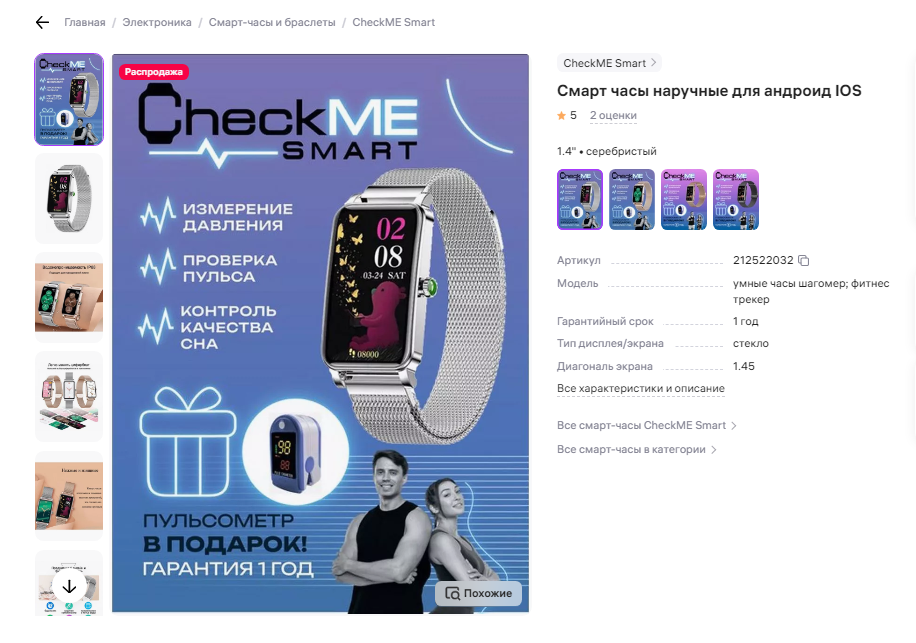Open CheckME Smart brand chip
The height and width of the screenshot is (643, 916).
(x=609, y=63)
